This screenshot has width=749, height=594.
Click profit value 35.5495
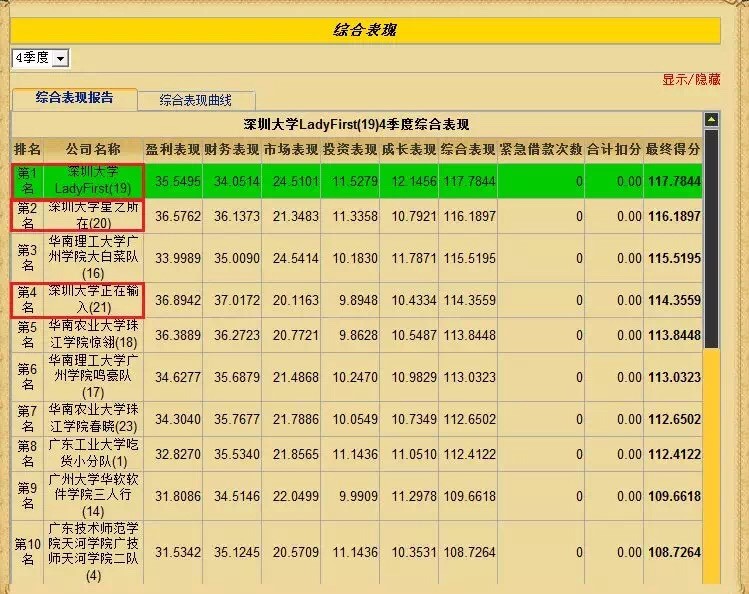(x=178, y=181)
